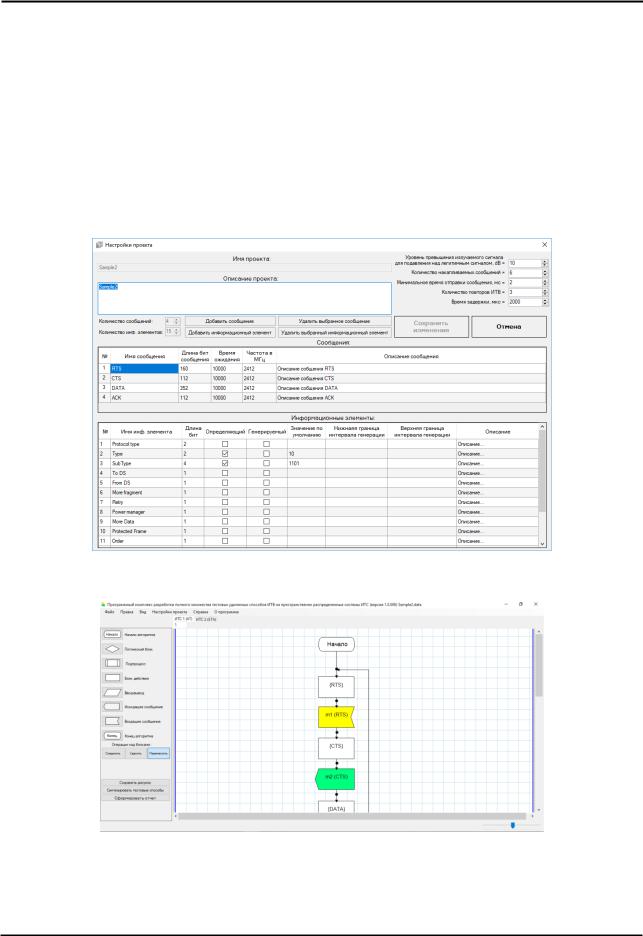Adjust stepper for signal excess level dB
This screenshot has width=643, height=936.
[x=544, y=263]
